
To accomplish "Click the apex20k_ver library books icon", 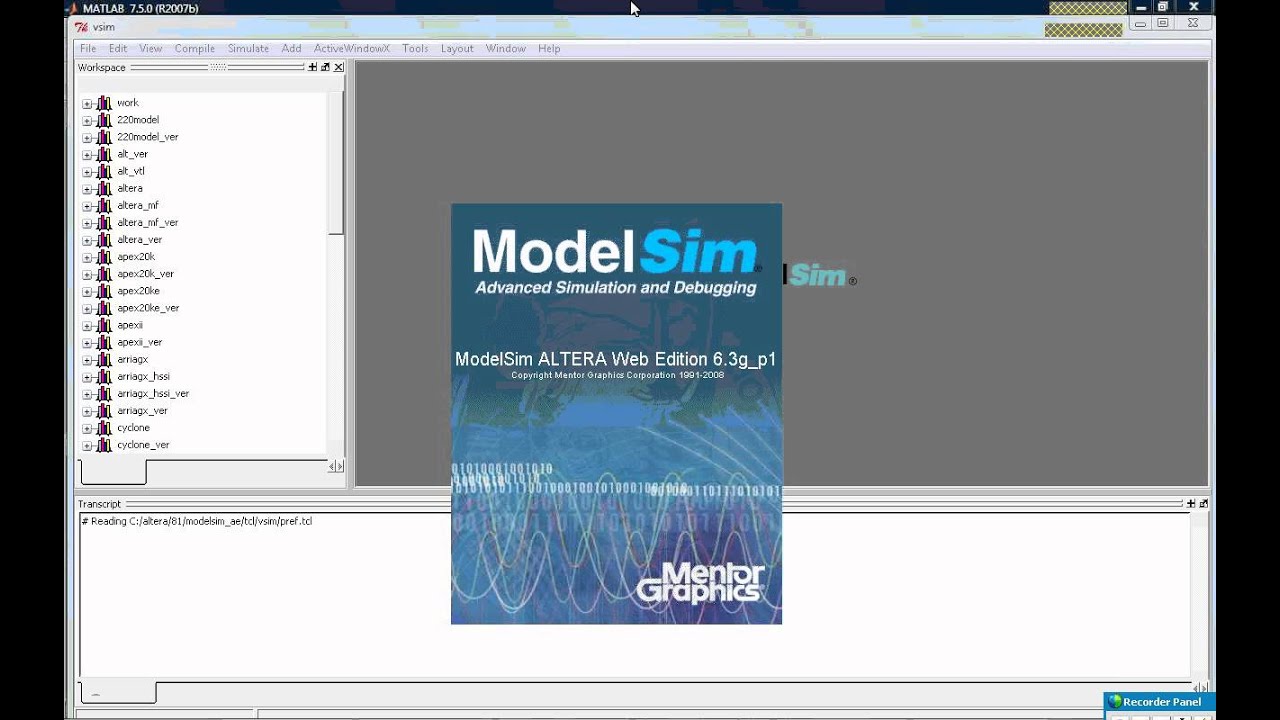I will point(104,274).
